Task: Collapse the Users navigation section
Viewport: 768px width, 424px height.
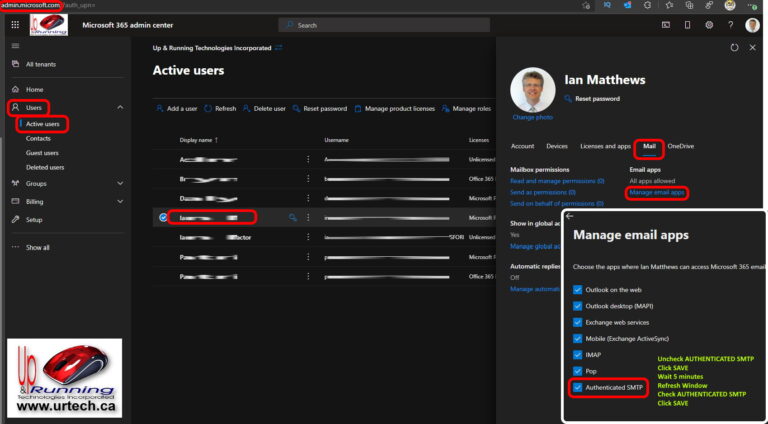Action: click(x=120, y=107)
